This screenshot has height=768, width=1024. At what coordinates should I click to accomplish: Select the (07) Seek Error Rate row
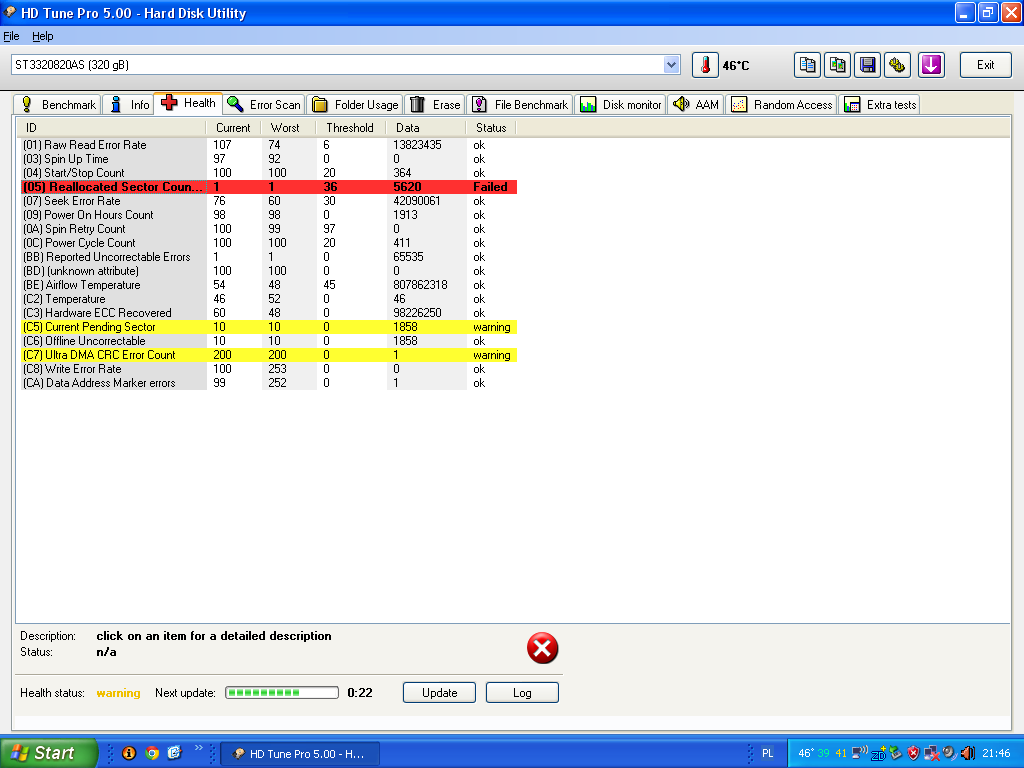269,201
